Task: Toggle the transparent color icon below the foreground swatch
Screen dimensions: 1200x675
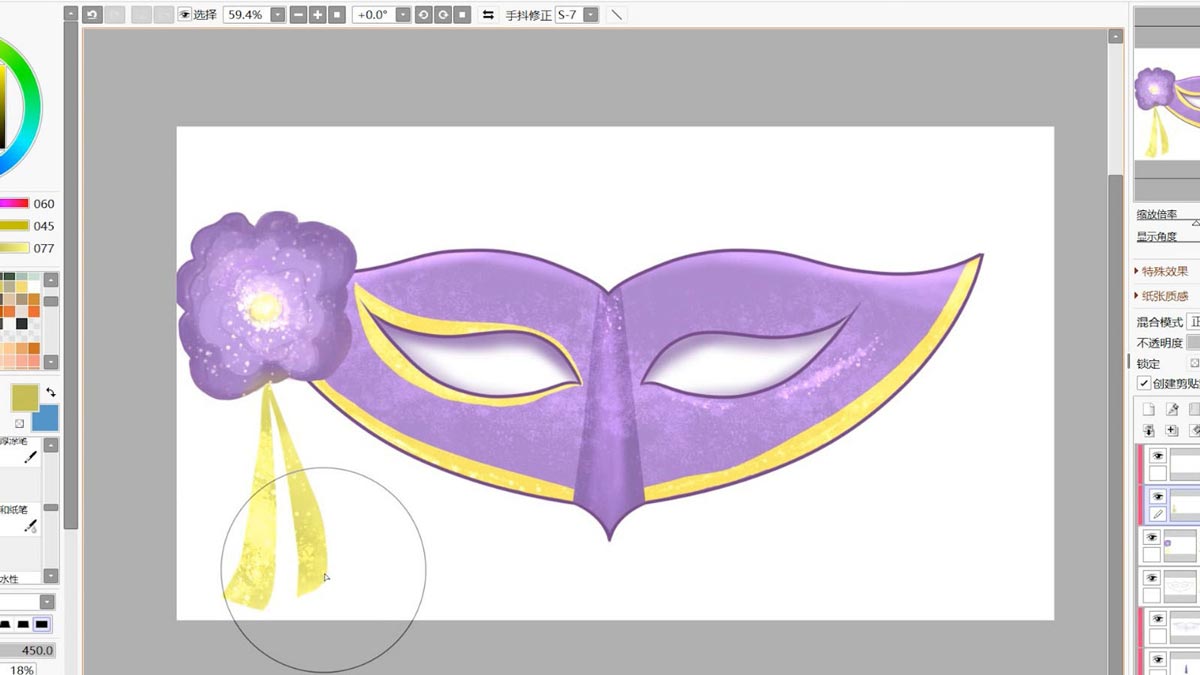Action: (19, 423)
